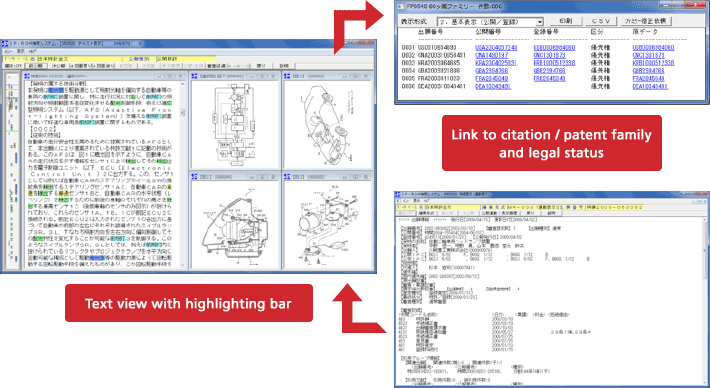Open the 表示 menu in the text view window

(x=21, y=51)
